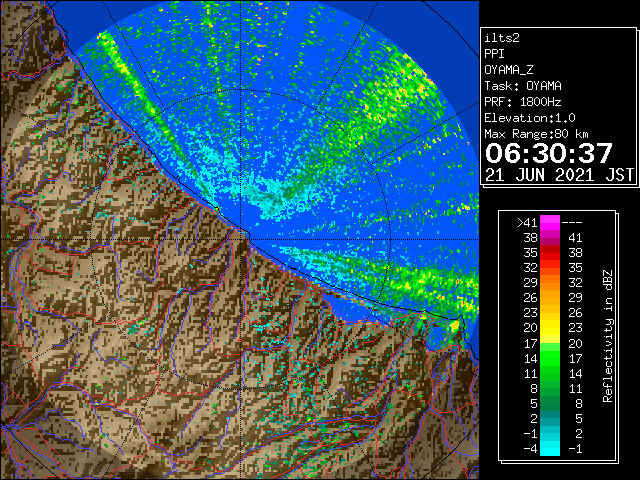Click the date 21 JUN 2021 JST
Image resolution: width=640 pixels, height=480 pixels.
click(559, 175)
